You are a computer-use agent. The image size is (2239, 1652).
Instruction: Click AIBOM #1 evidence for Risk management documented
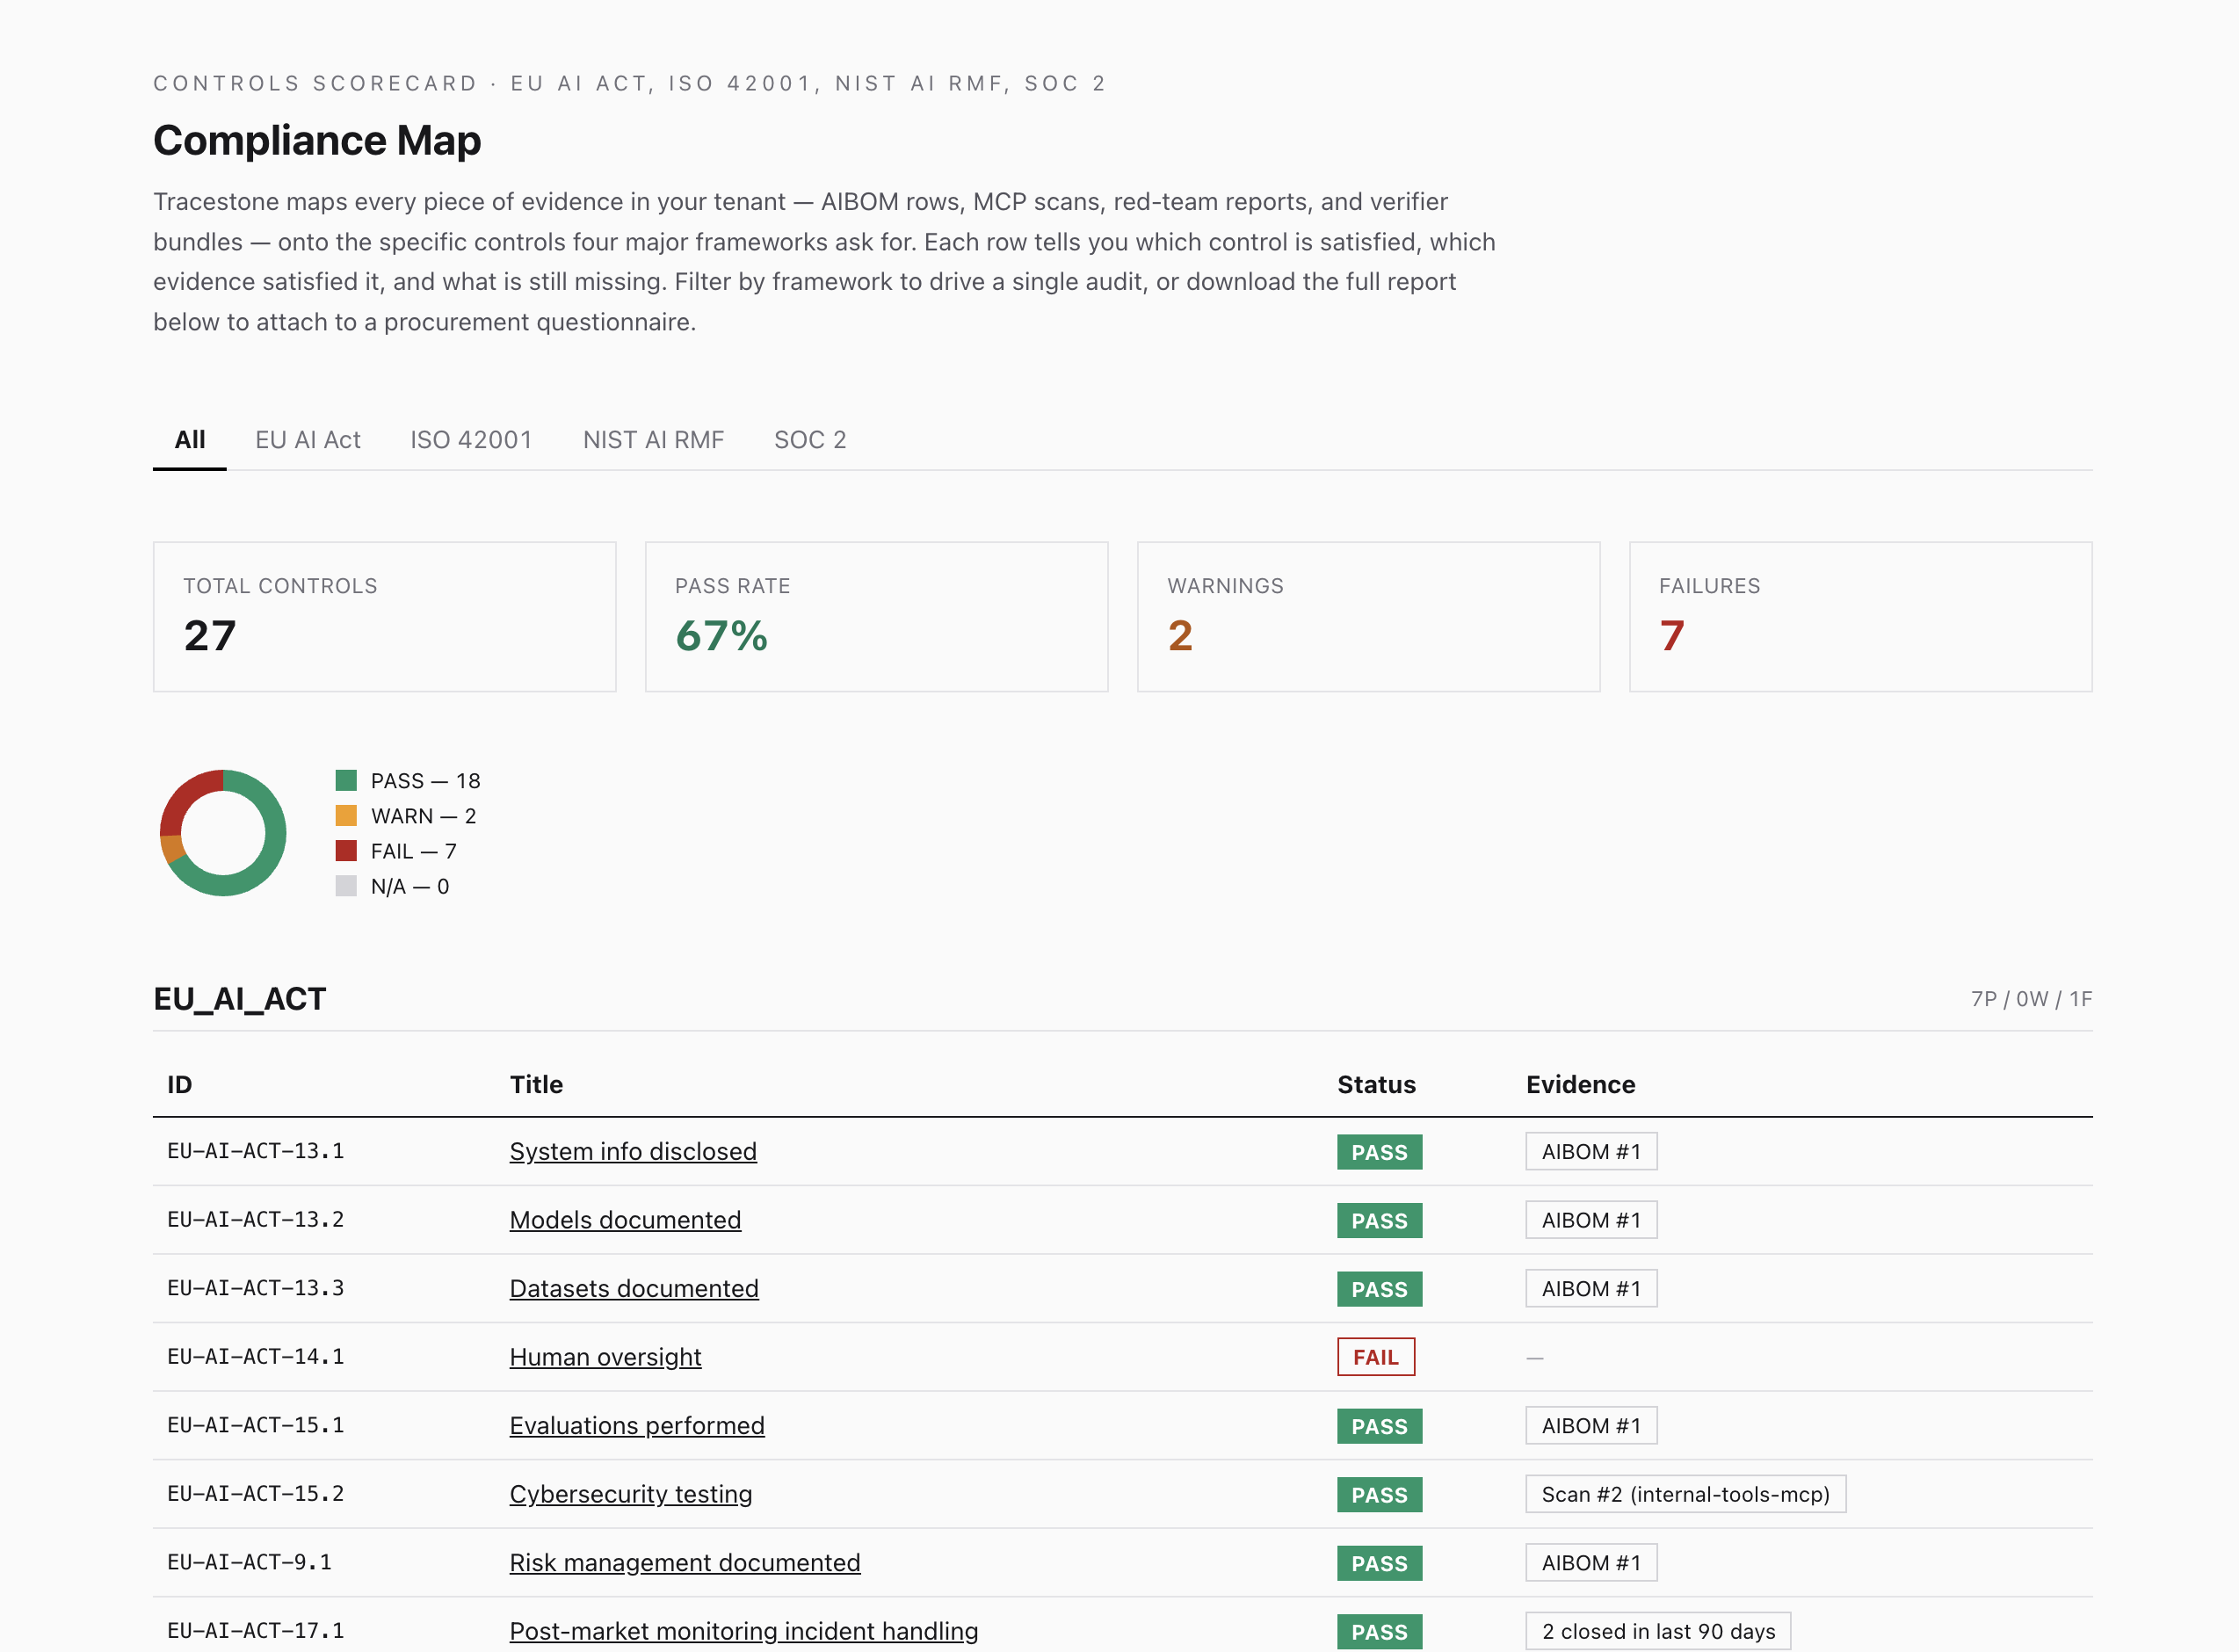pos(1591,1562)
